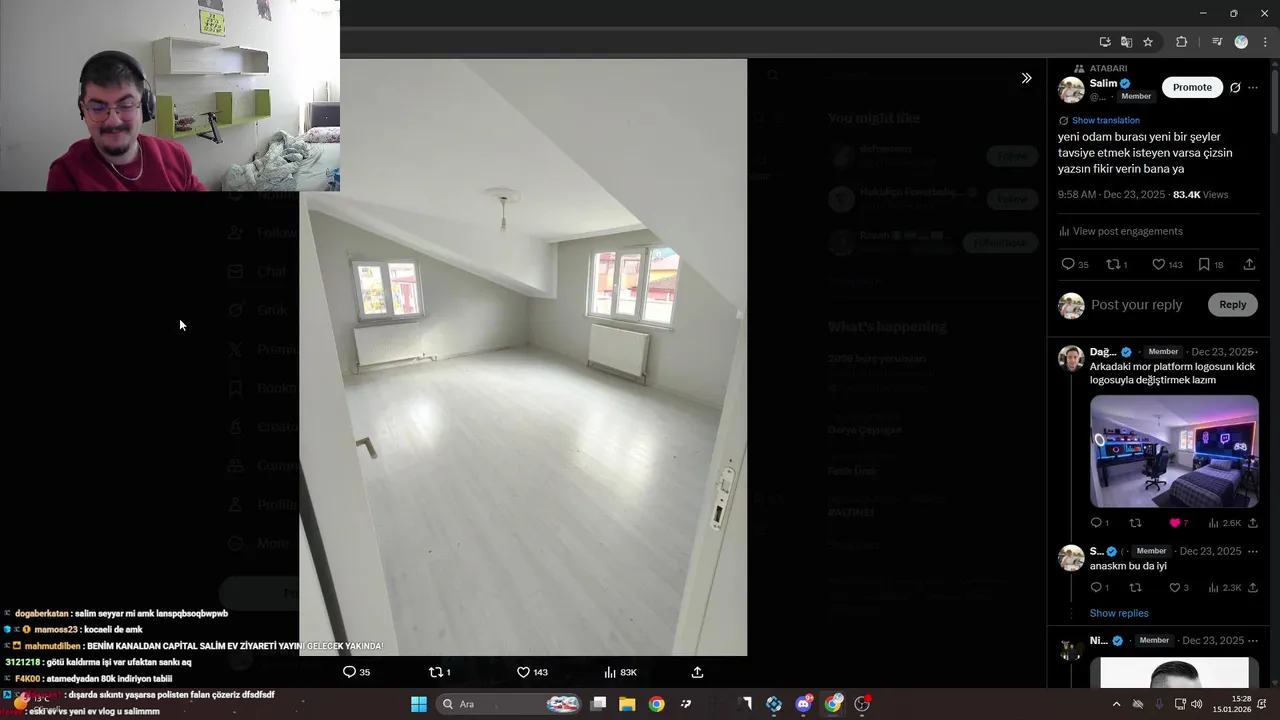The image size is (1280, 720).
Task: View analytics of Dağ's comment showing 2.6K
Action: coord(1224,523)
